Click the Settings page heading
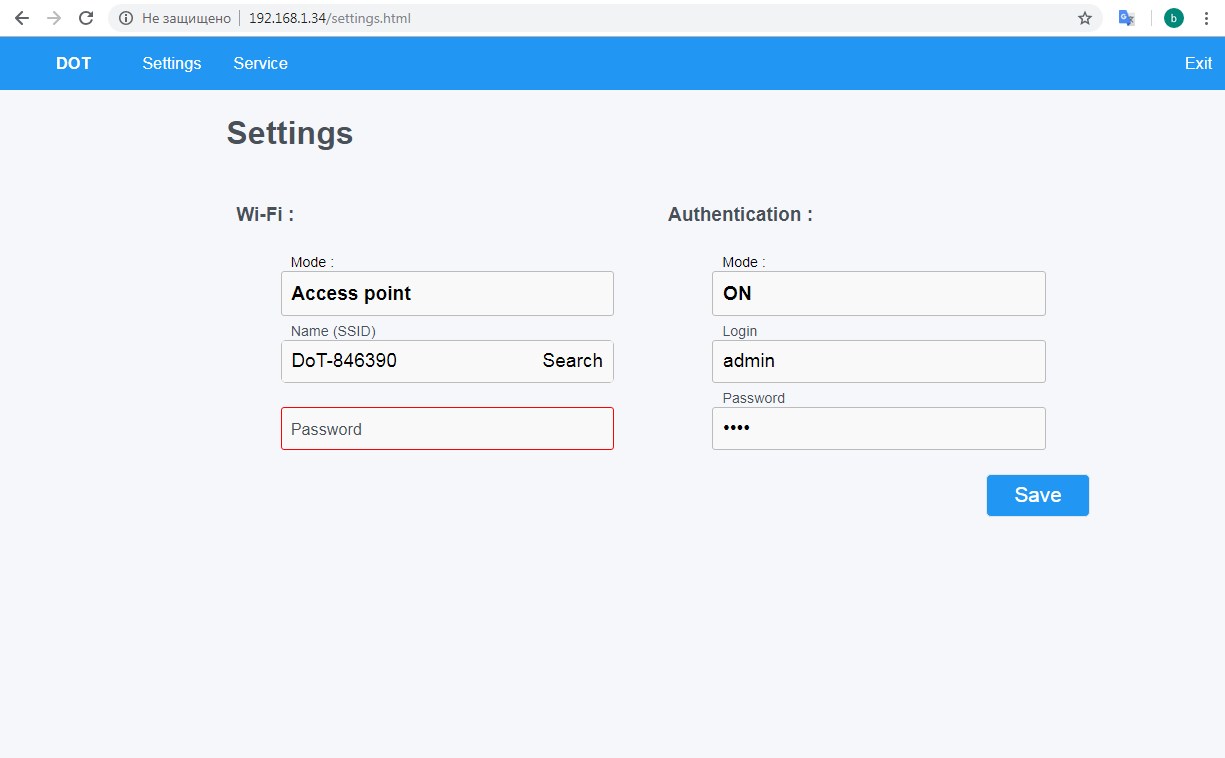The width and height of the screenshot is (1225, 758). coord(290,133)
